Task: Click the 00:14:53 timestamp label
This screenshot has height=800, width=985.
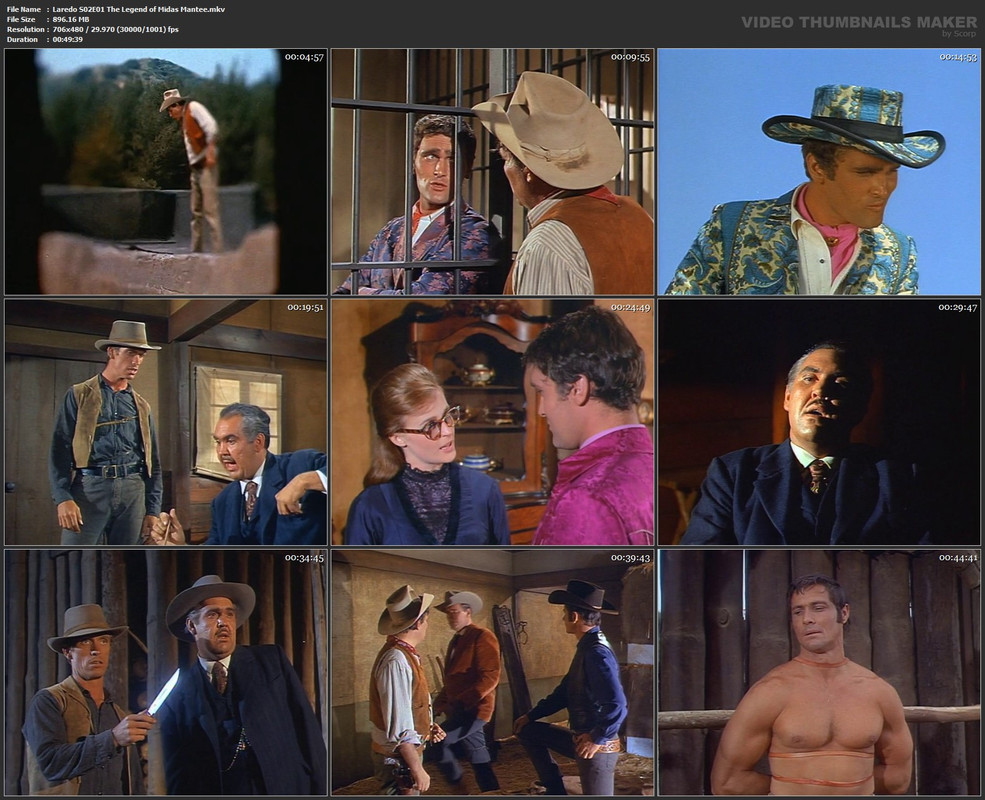Action: [958, 57]
